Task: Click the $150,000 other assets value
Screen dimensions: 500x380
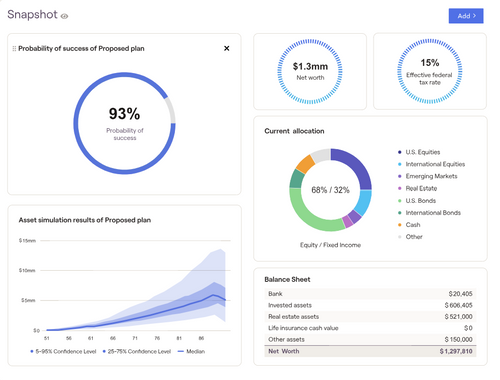Action: tap(458, 339)
